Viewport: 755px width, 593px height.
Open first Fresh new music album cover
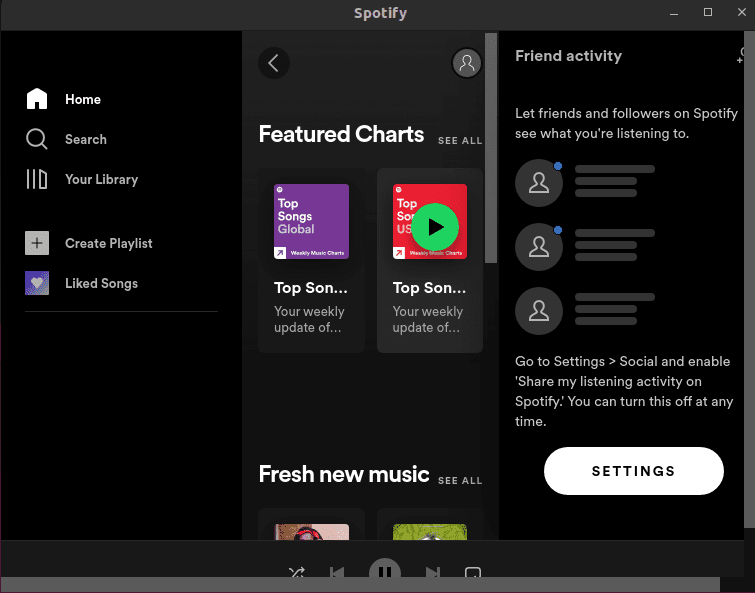click(312, 532)
